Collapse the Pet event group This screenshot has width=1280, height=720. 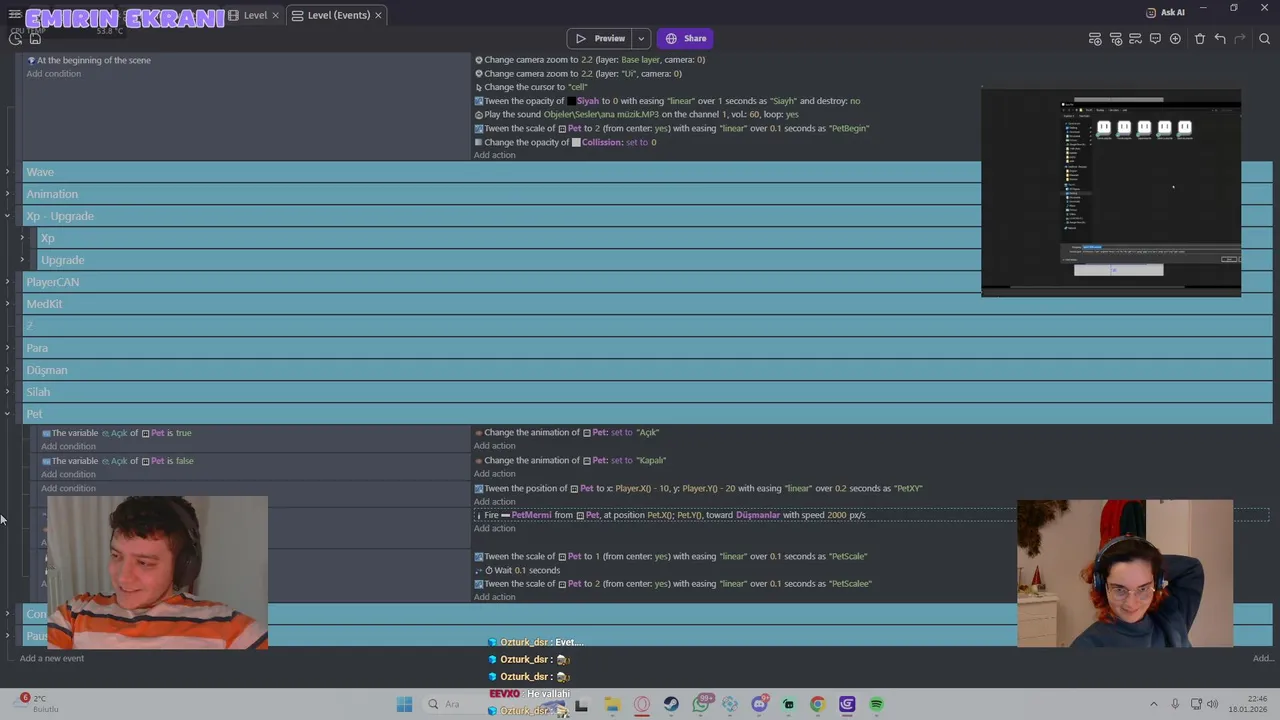click(x=7, y=414)
